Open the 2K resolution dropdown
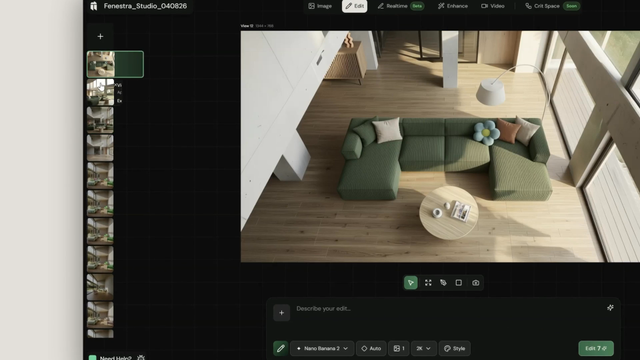 424,348
